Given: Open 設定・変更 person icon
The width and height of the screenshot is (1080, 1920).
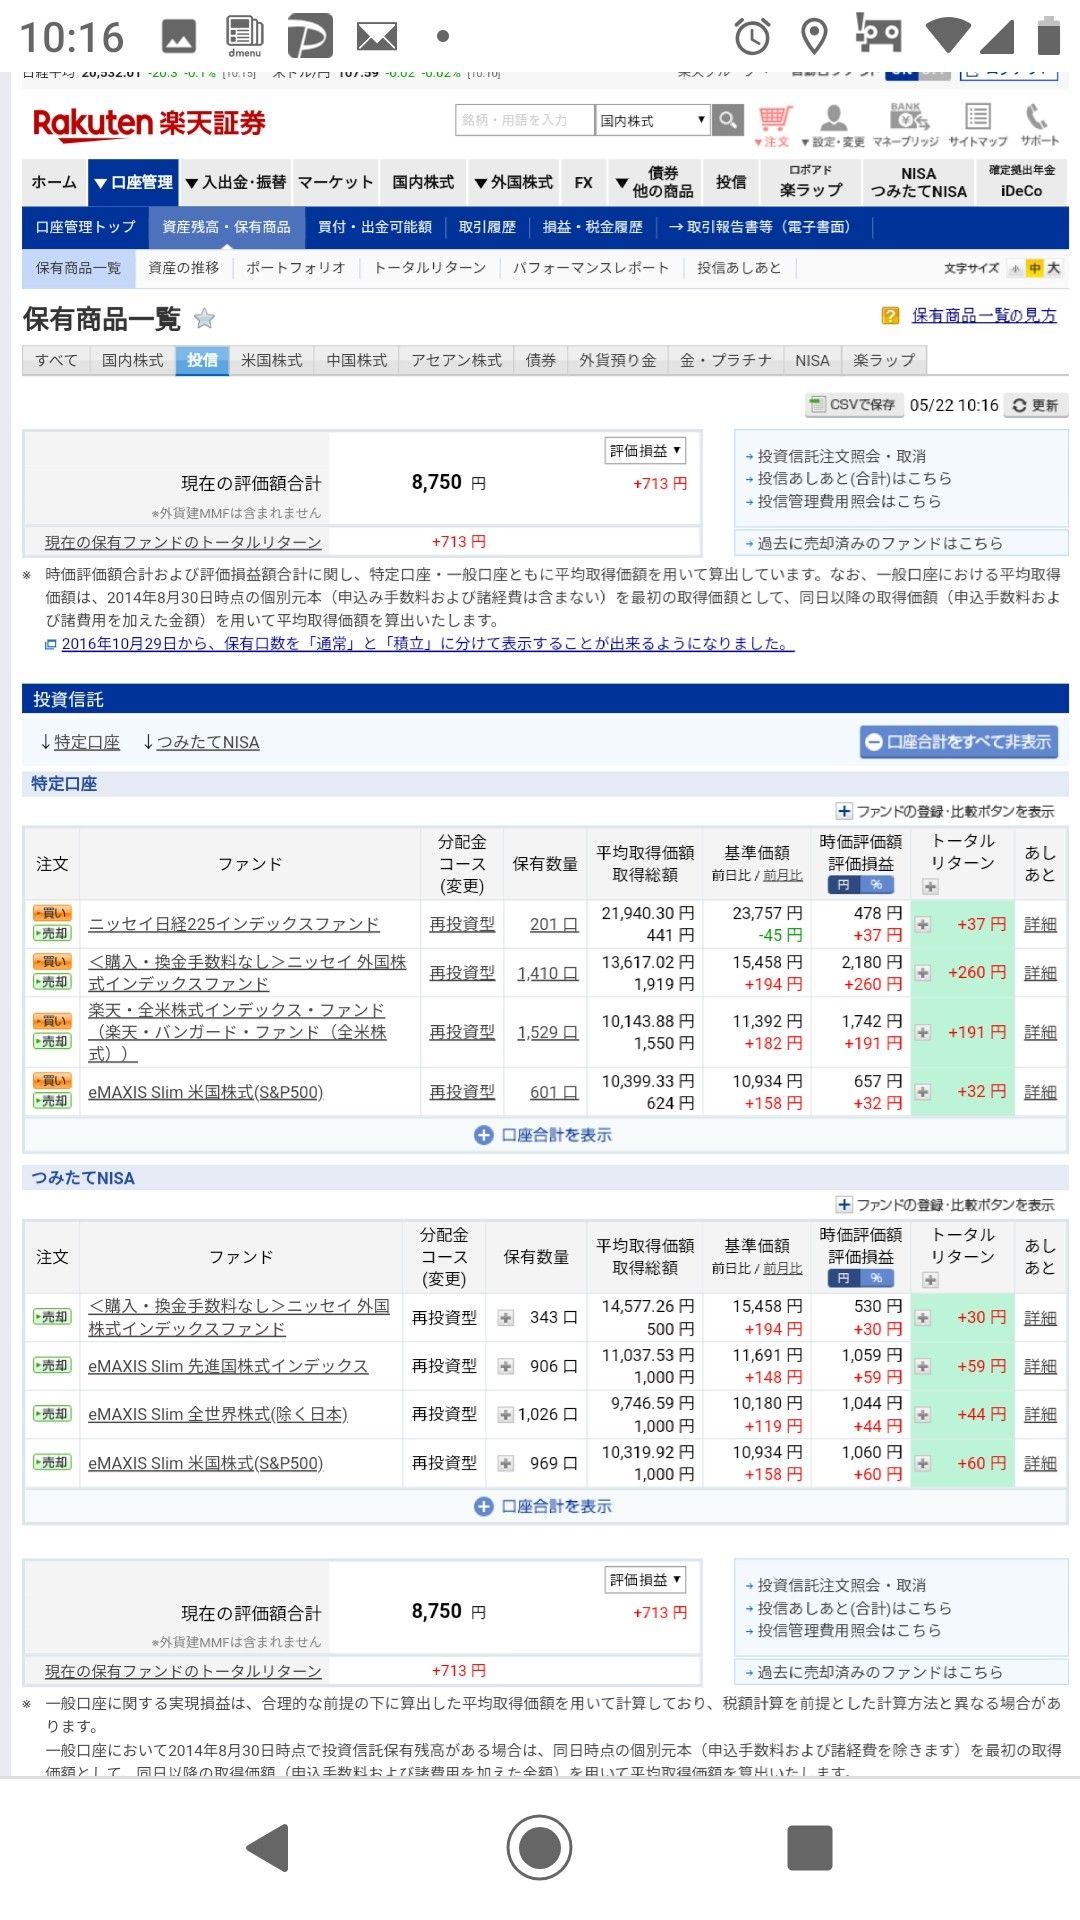Looking at the screenshot, I should click(x=833, y=126).
